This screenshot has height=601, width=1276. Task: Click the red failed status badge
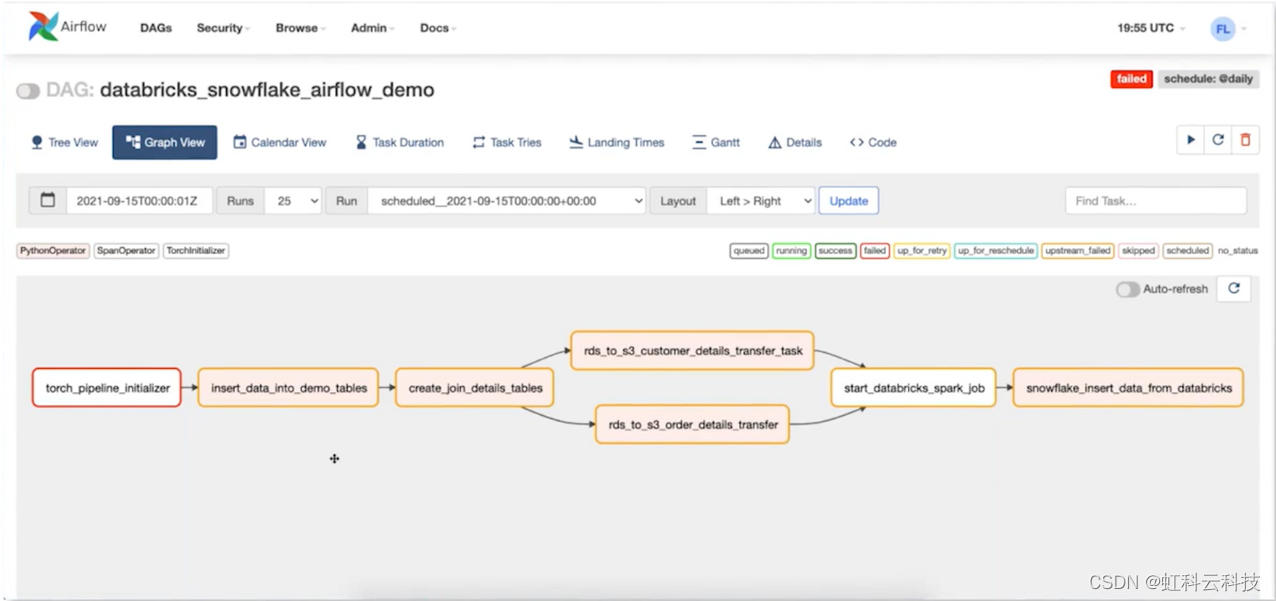coord(1131,79)
